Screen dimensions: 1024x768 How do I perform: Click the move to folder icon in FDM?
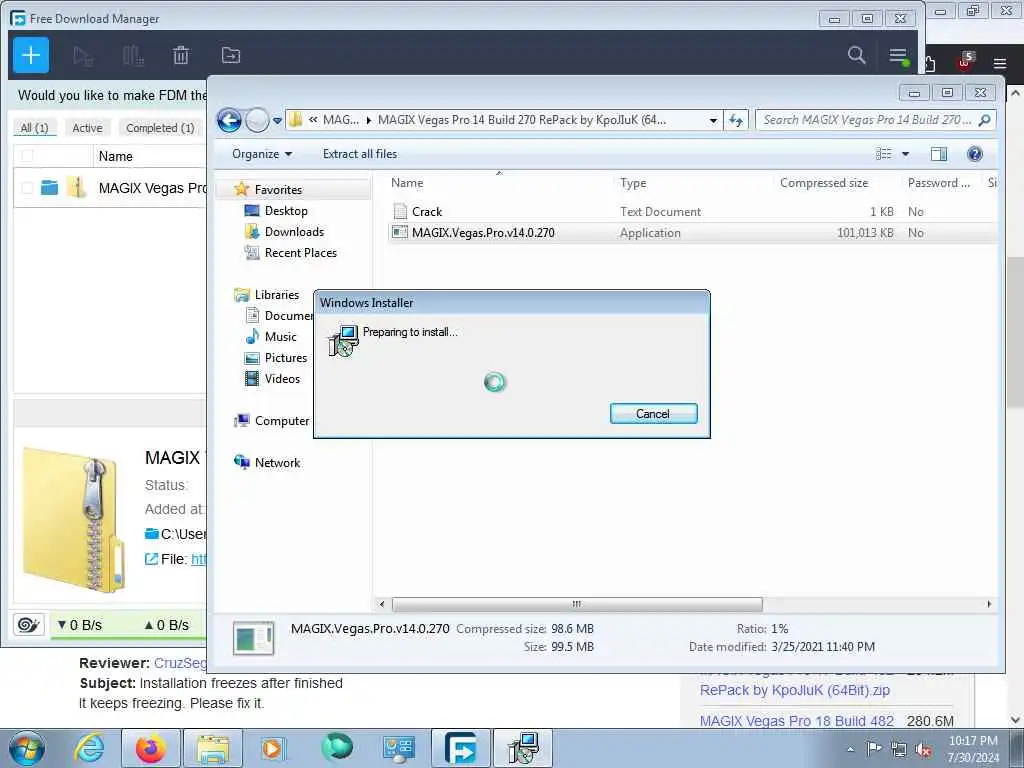[x=231, y=56]
